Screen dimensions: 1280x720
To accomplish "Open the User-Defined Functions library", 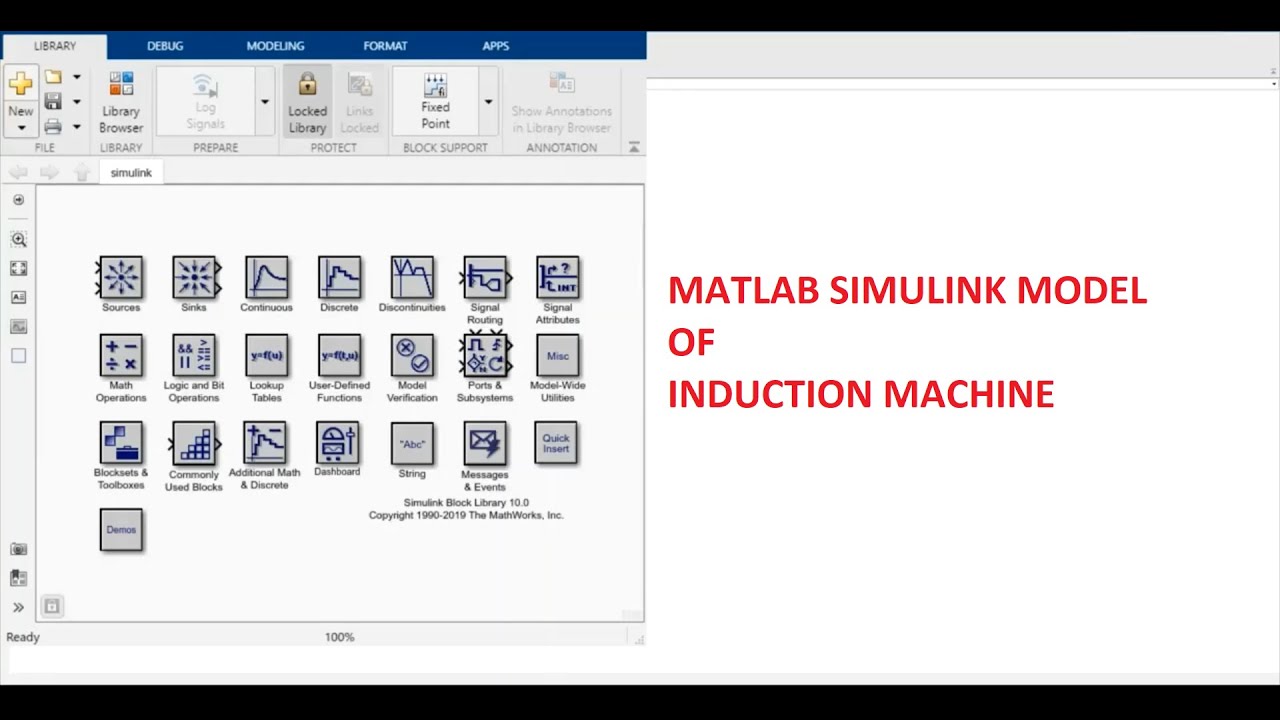I will pyautogui.click(x=339, y=356).
